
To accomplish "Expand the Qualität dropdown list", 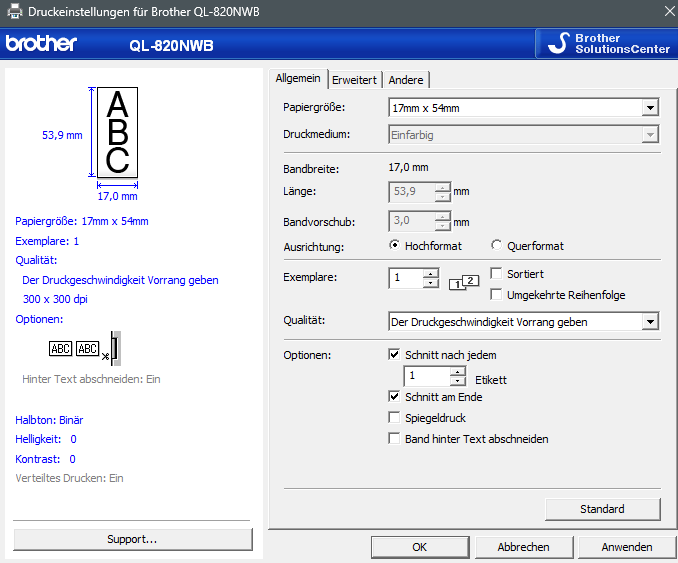I will pos(650,322).
